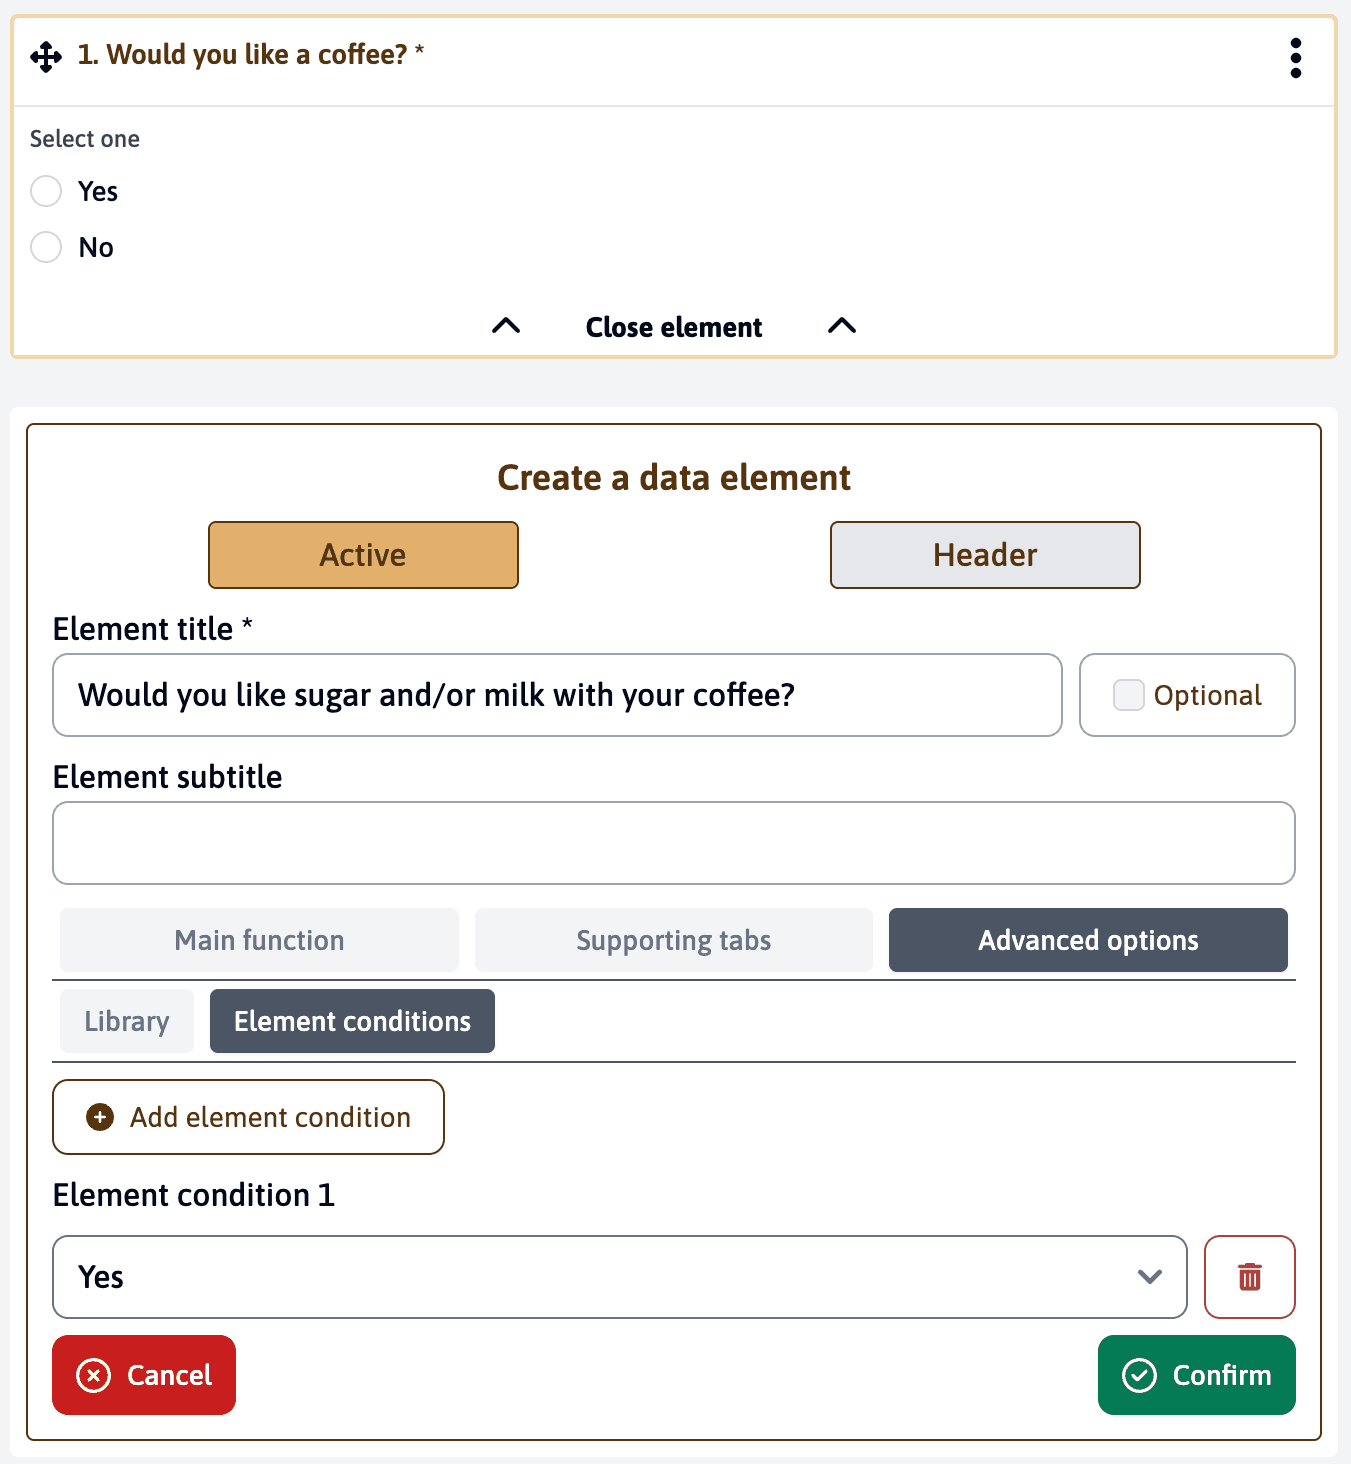The width and height of the screenshot is (1351, 1464).
Task: Switch to the Library sub-tab
Action: [x=127, y=1021]
